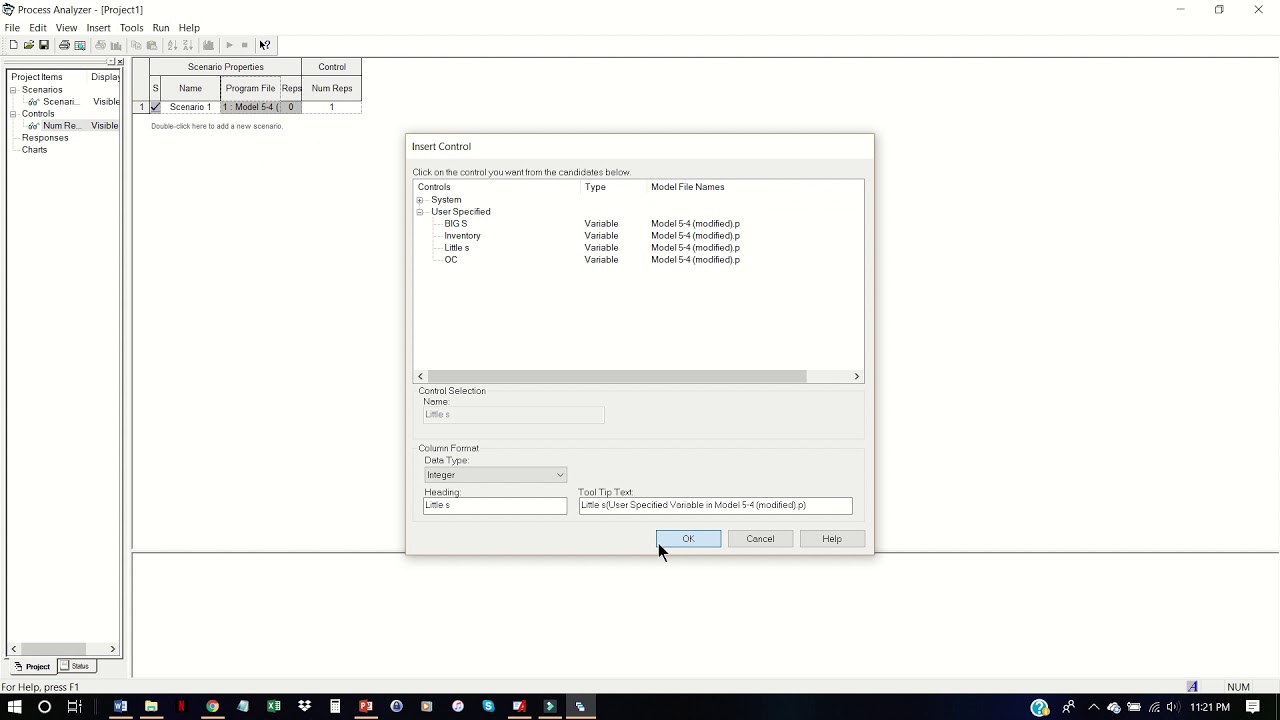
Task: Click the Insert Chart toolbar icon
Action: coord(208,45)
